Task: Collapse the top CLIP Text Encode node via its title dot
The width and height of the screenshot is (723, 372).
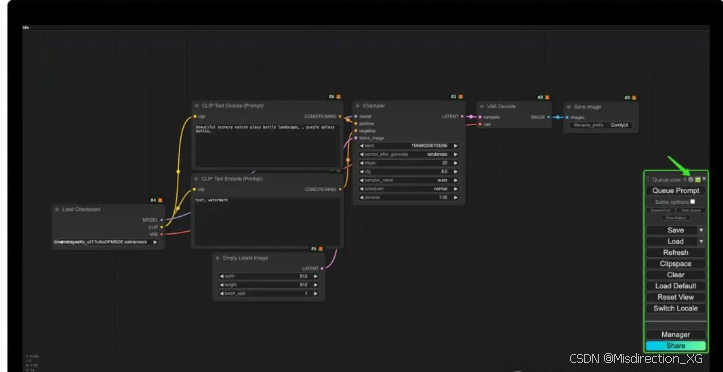Action: pyautogui.click(x=196, y=106)
